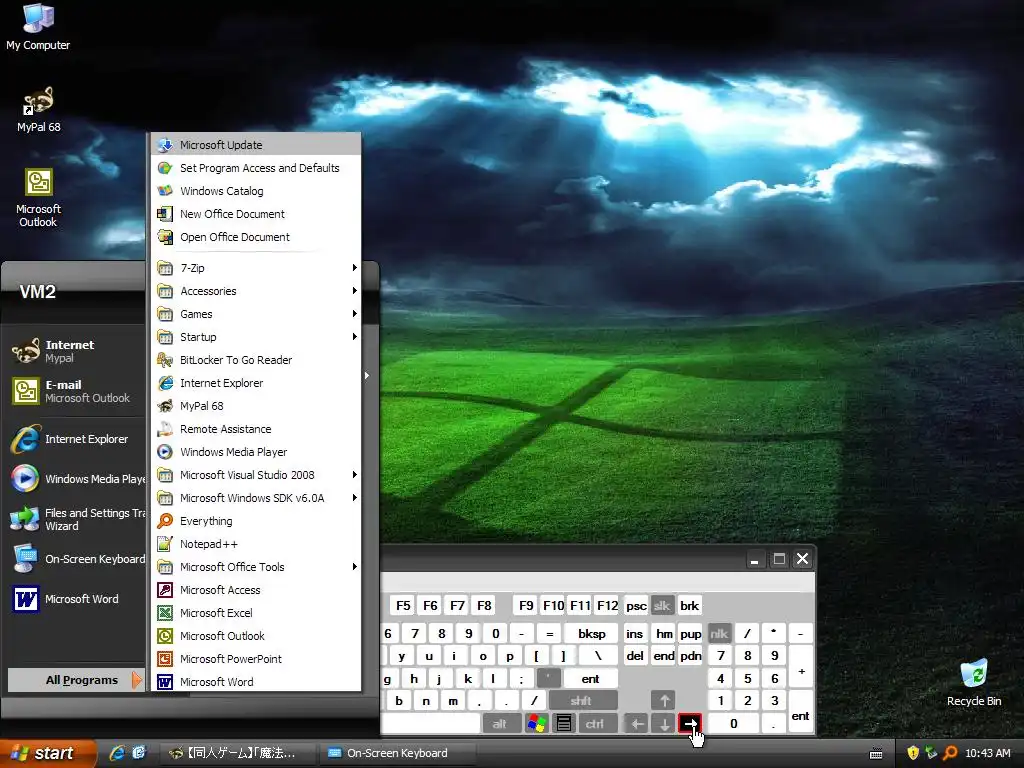Click the right arrow key
Image resolution: width=1024 pixels, height=768 pixels.
tap(690, 724)
